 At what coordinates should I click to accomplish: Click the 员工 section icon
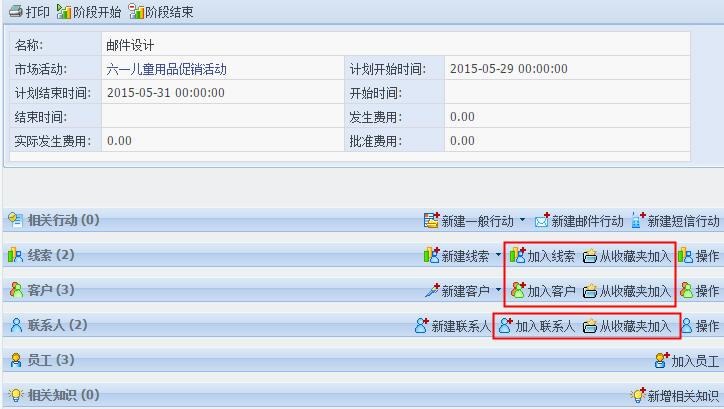pyautogui.click(x=16, y=360)
